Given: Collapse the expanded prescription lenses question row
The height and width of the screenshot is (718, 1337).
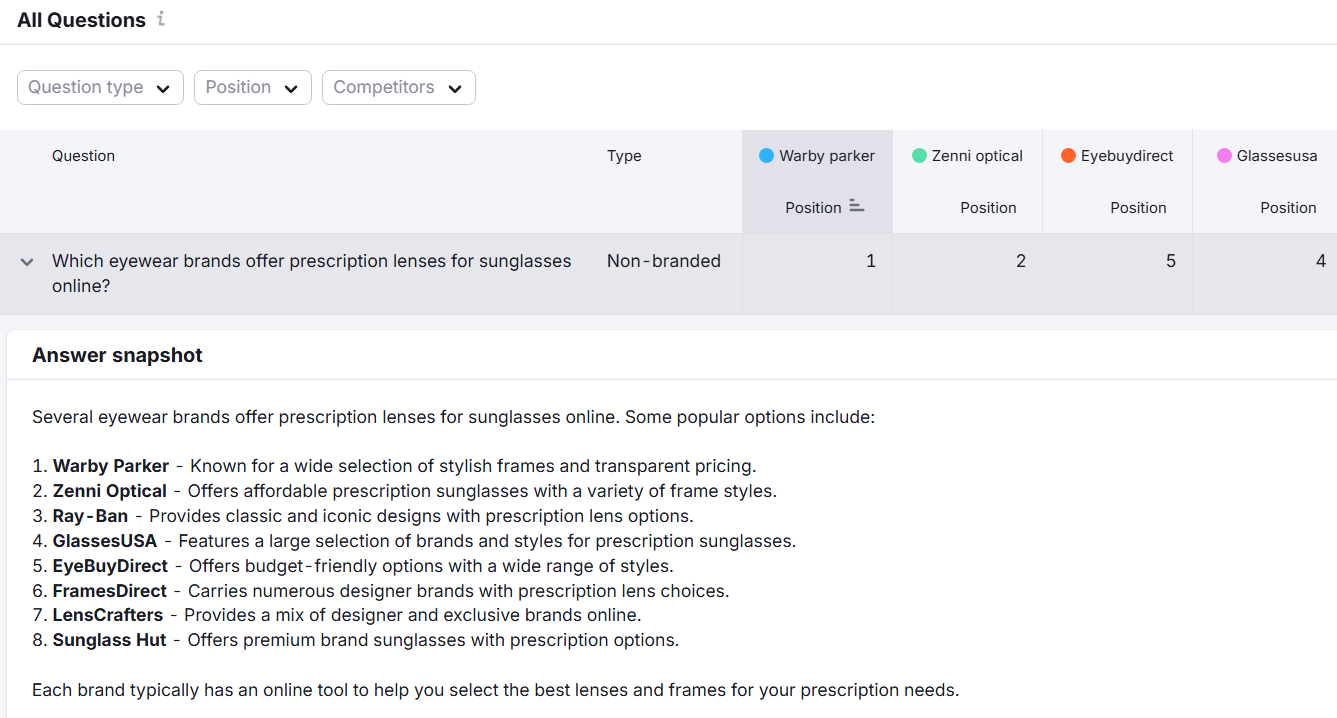Looking at the screenshot, I should click(26, 262).
